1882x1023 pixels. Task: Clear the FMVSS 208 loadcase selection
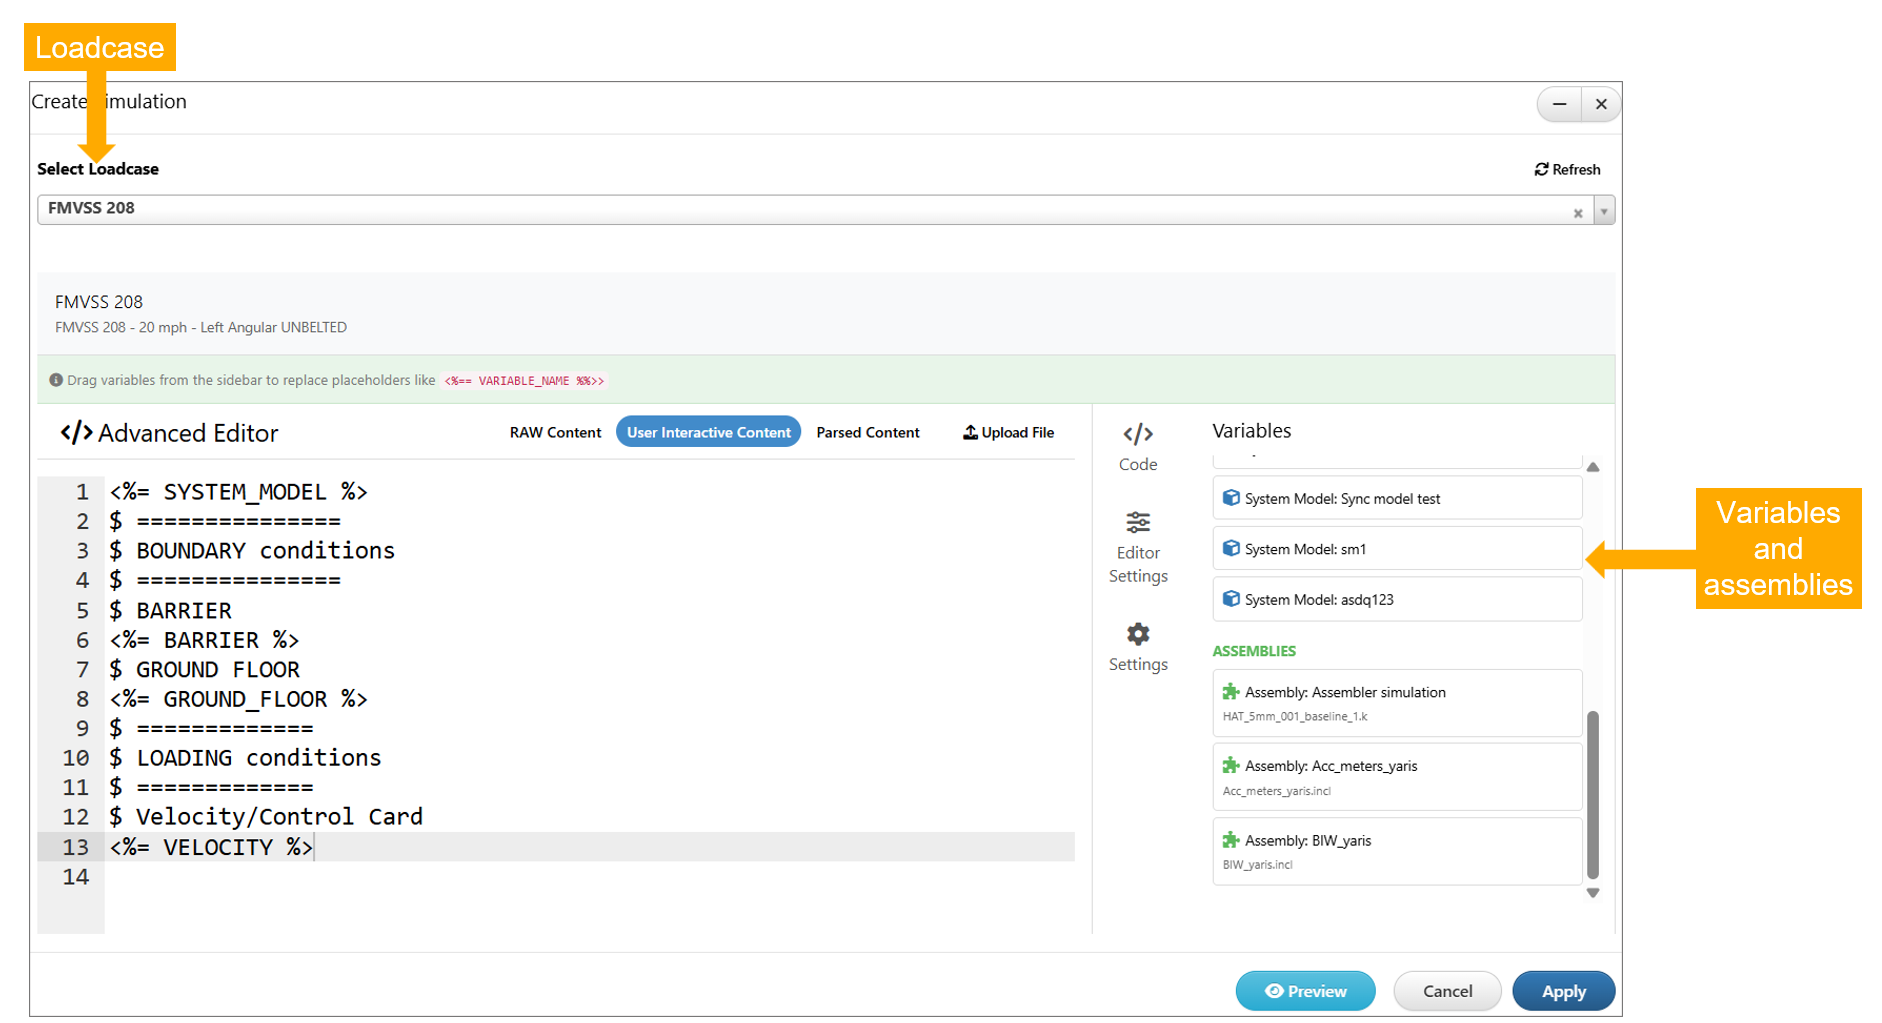point(1578,213)
